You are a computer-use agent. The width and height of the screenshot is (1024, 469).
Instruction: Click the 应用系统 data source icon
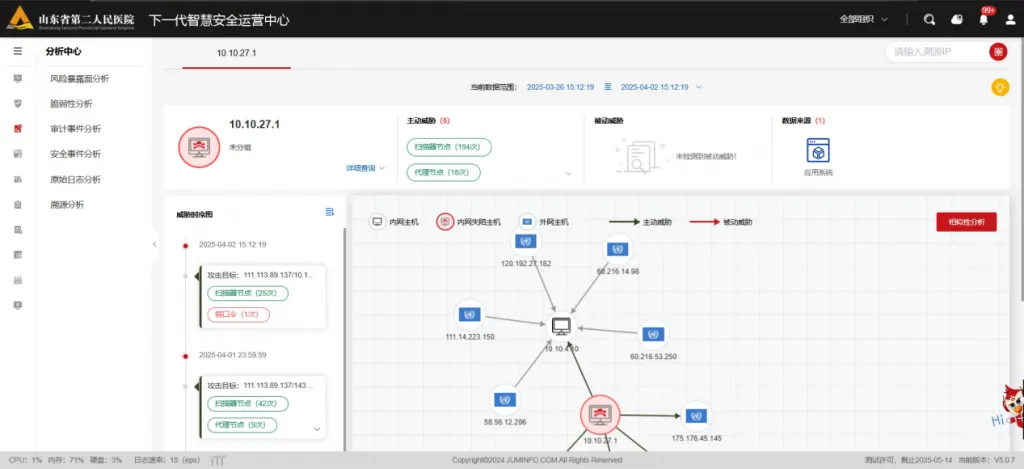tap(819, 150)
